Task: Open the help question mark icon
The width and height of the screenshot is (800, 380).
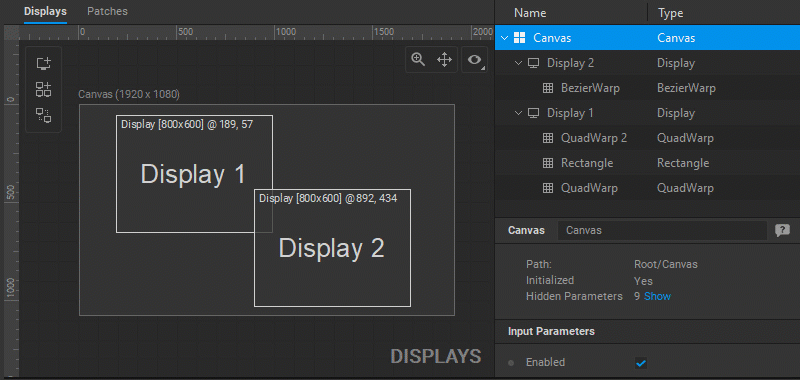Action: coord(782,231)
